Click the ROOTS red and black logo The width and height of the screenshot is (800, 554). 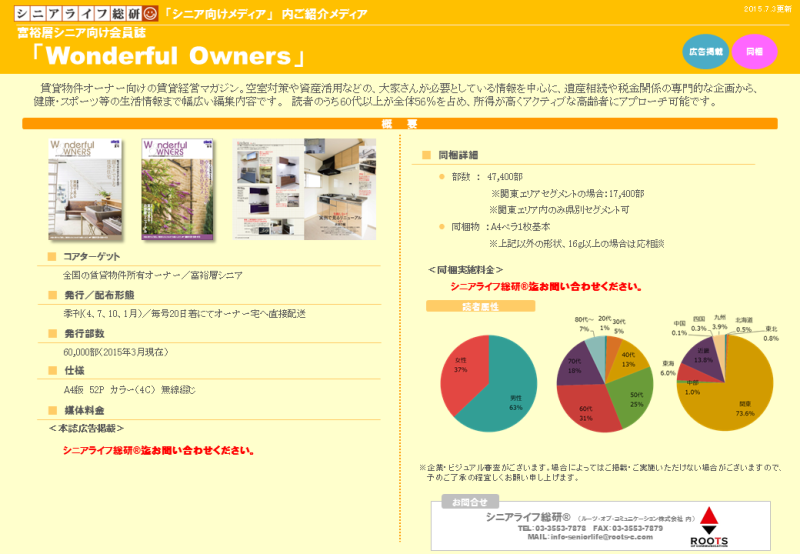click(x=709, y=527)
